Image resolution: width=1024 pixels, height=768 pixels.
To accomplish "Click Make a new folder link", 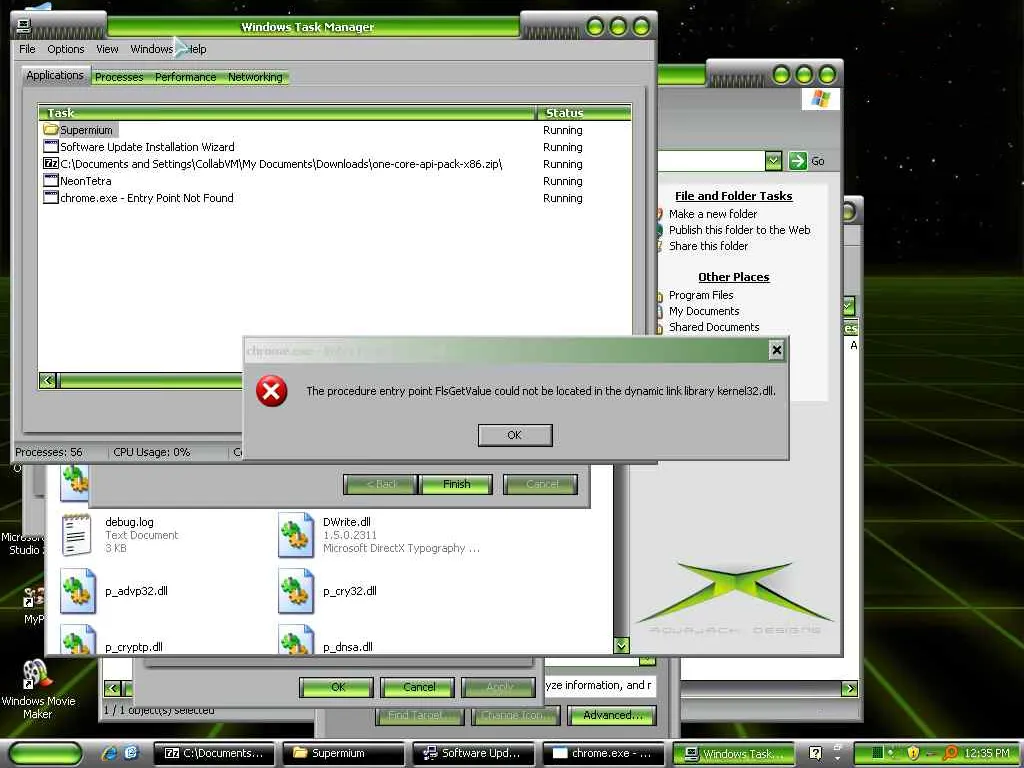I will [712, 214].
